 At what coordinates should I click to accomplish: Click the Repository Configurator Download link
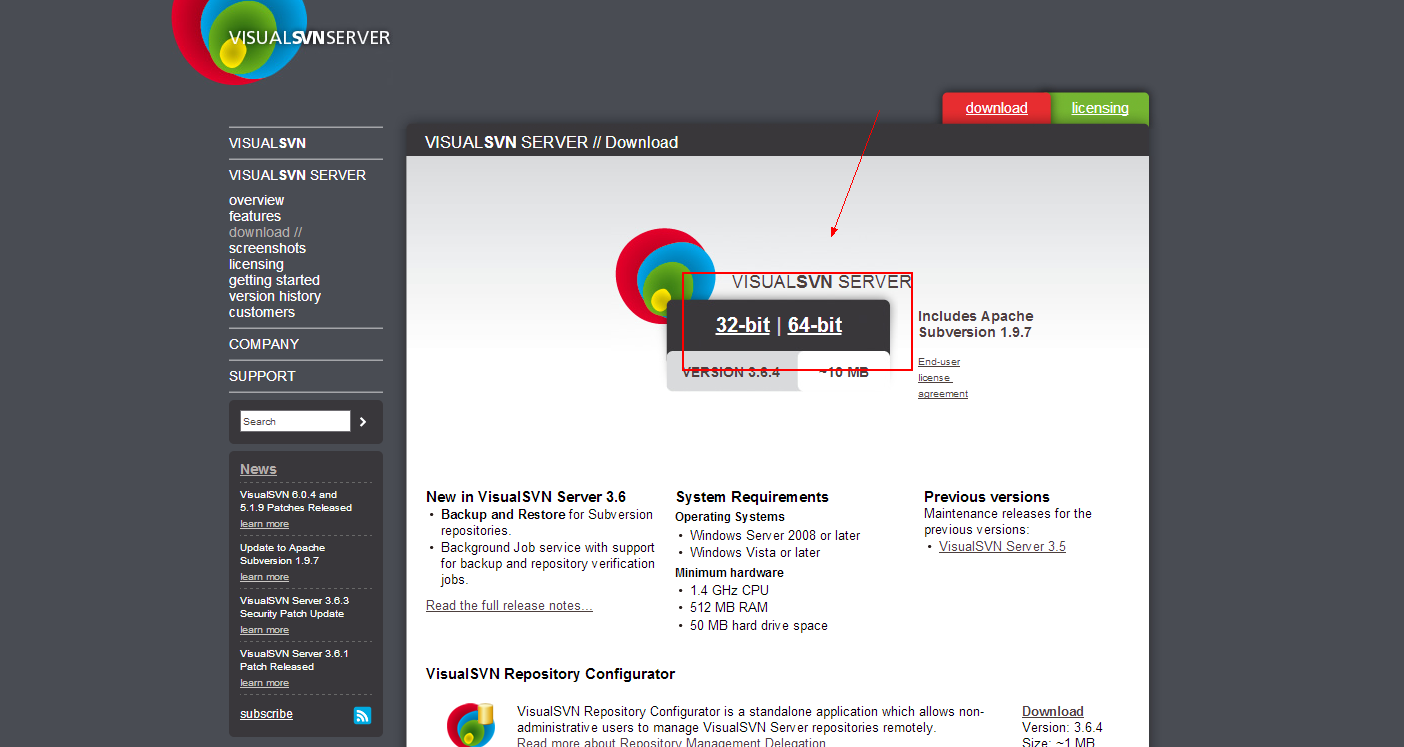tap(1053, 712)
